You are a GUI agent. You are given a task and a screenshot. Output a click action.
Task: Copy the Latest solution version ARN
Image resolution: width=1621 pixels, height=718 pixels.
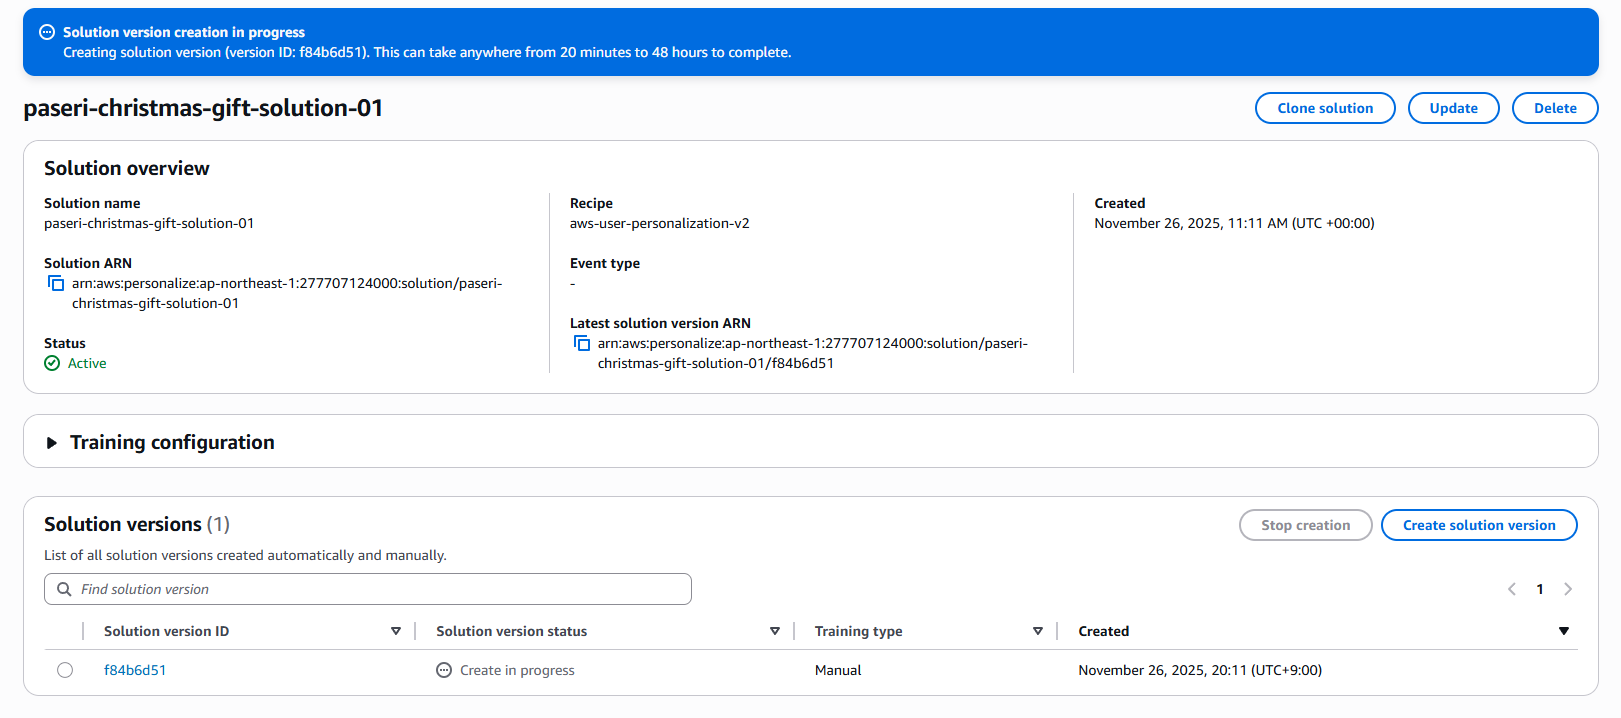point(582,344)
